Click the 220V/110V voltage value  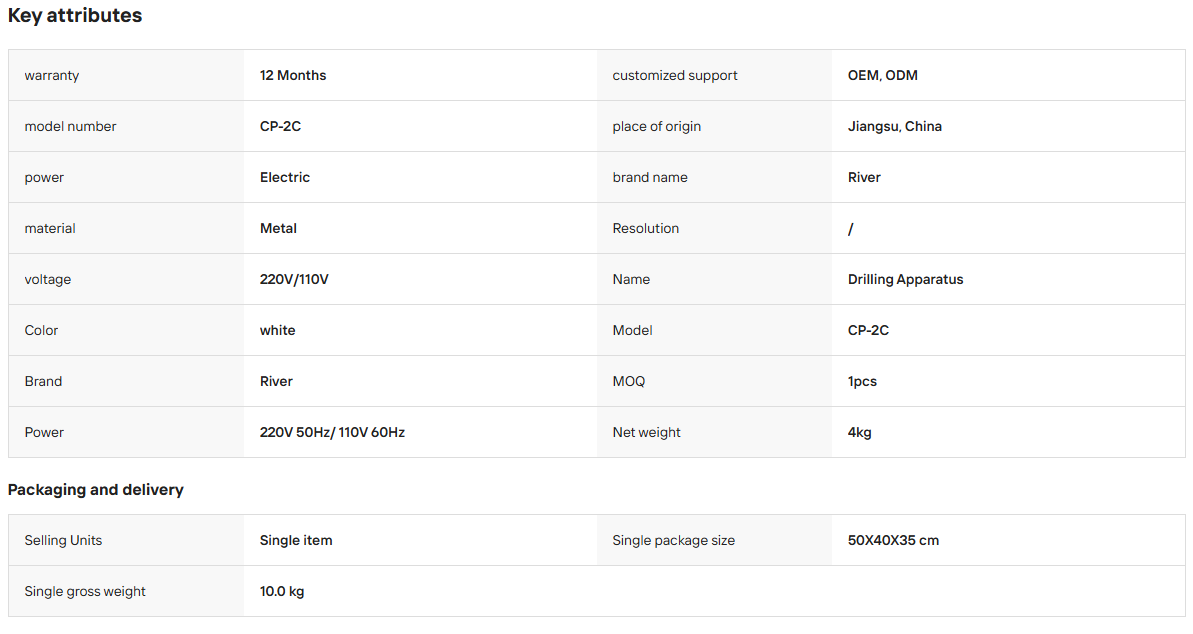[x=294, y=279]
